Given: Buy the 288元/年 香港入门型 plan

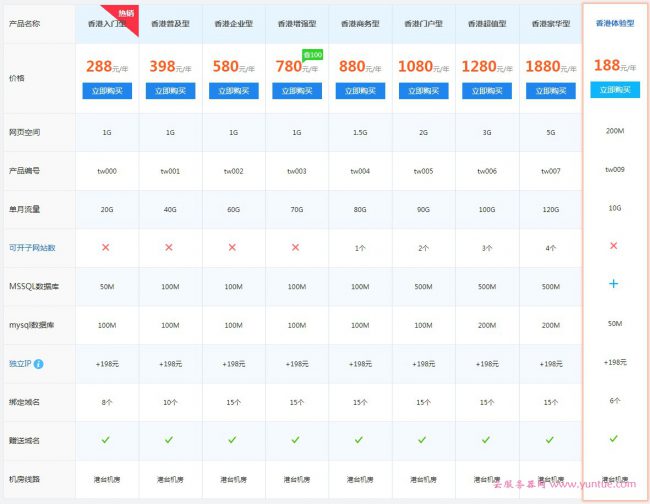Looking at the screenshot, I should [106, 90].
